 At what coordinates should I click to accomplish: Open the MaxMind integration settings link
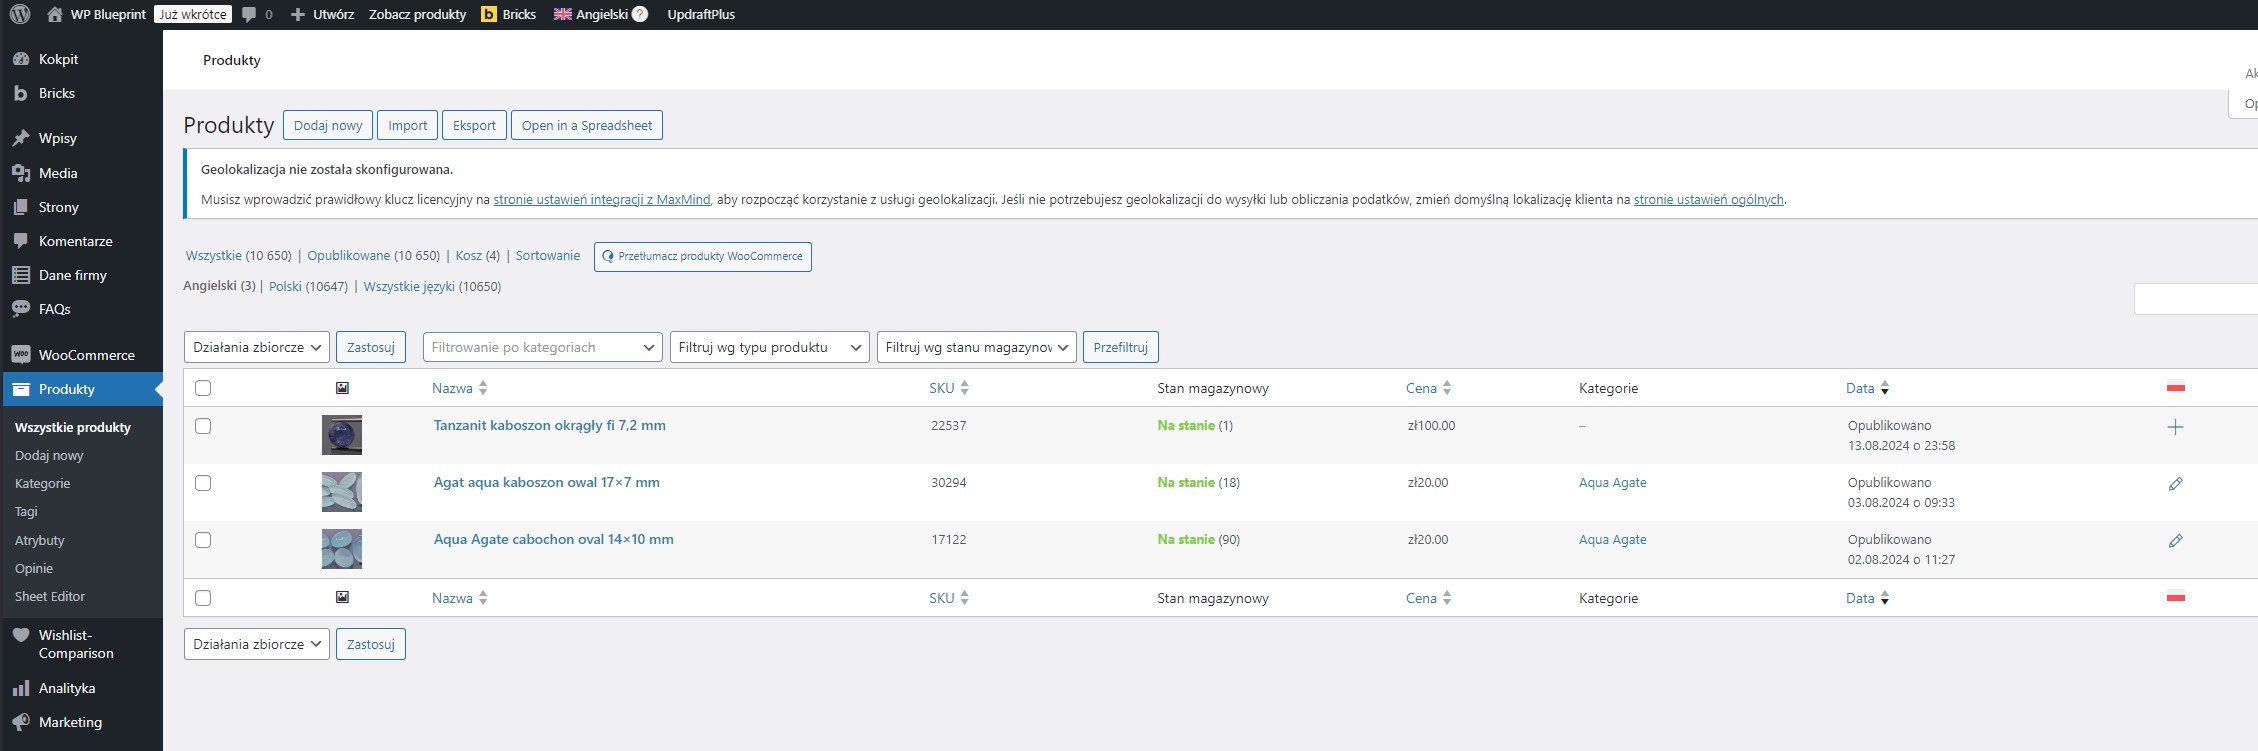pyautogui.click(x=601, y=199)
